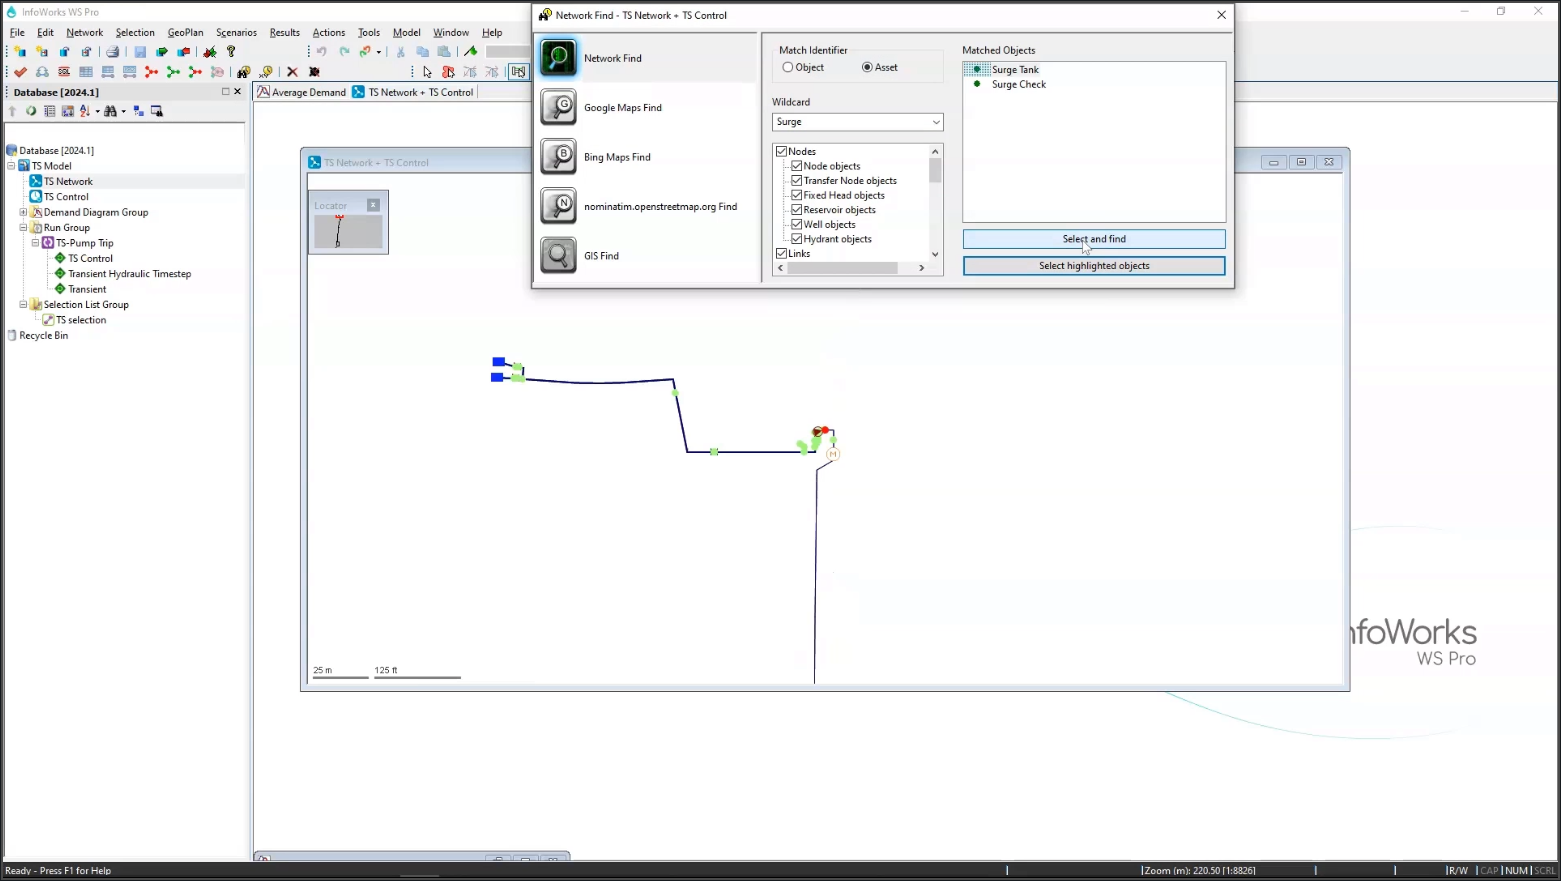Collapse the TS Model tree node
Screen dimensions: 1561x881
point(11,166)
